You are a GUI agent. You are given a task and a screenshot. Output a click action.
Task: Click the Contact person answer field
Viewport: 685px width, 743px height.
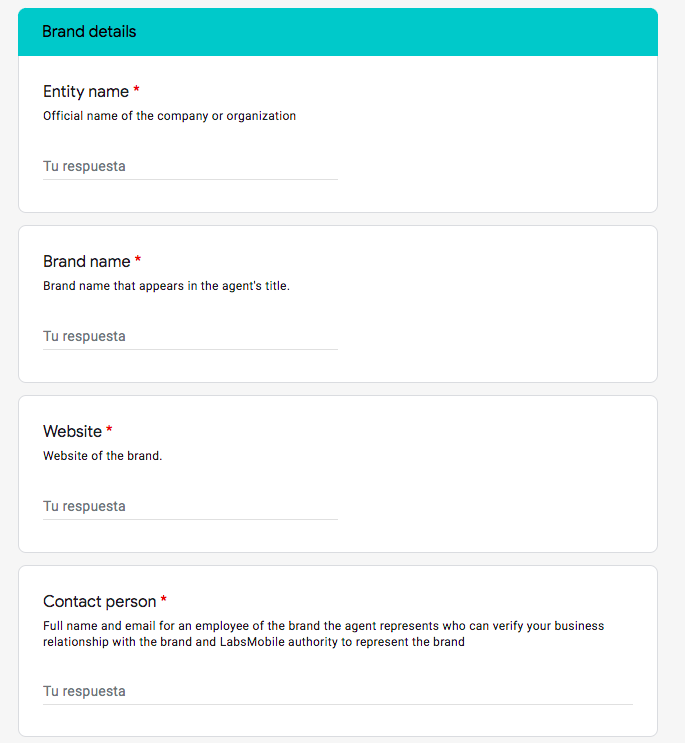point(338,691)
